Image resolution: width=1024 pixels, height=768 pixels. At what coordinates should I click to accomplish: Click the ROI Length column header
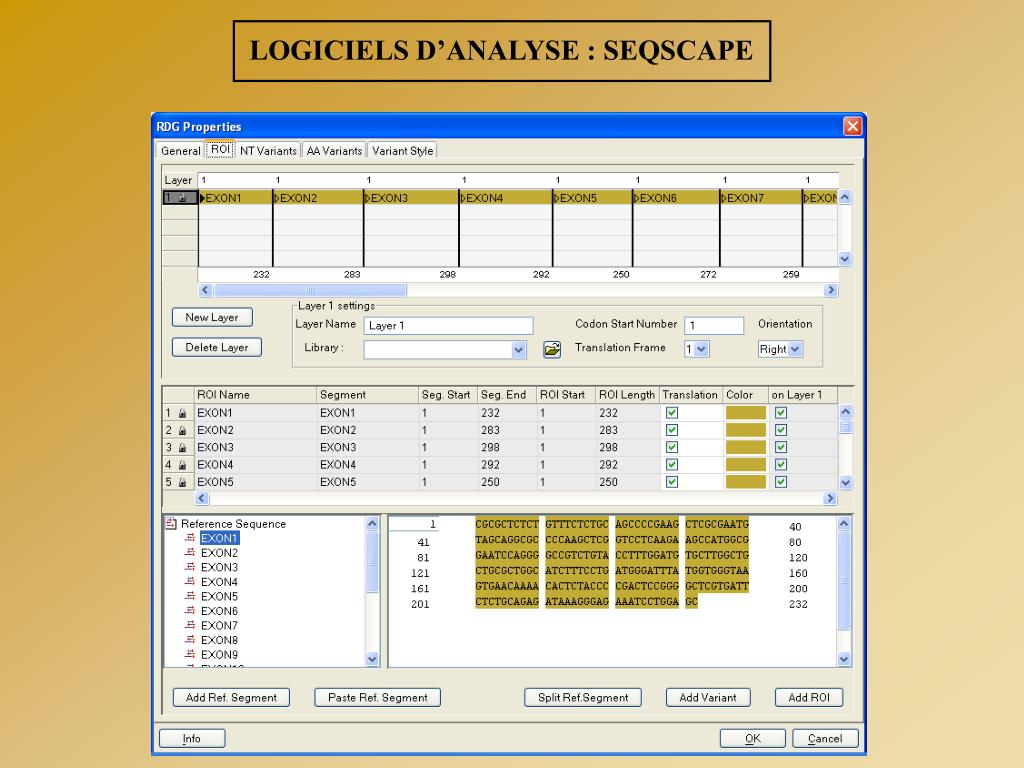(x=626, y=394)
